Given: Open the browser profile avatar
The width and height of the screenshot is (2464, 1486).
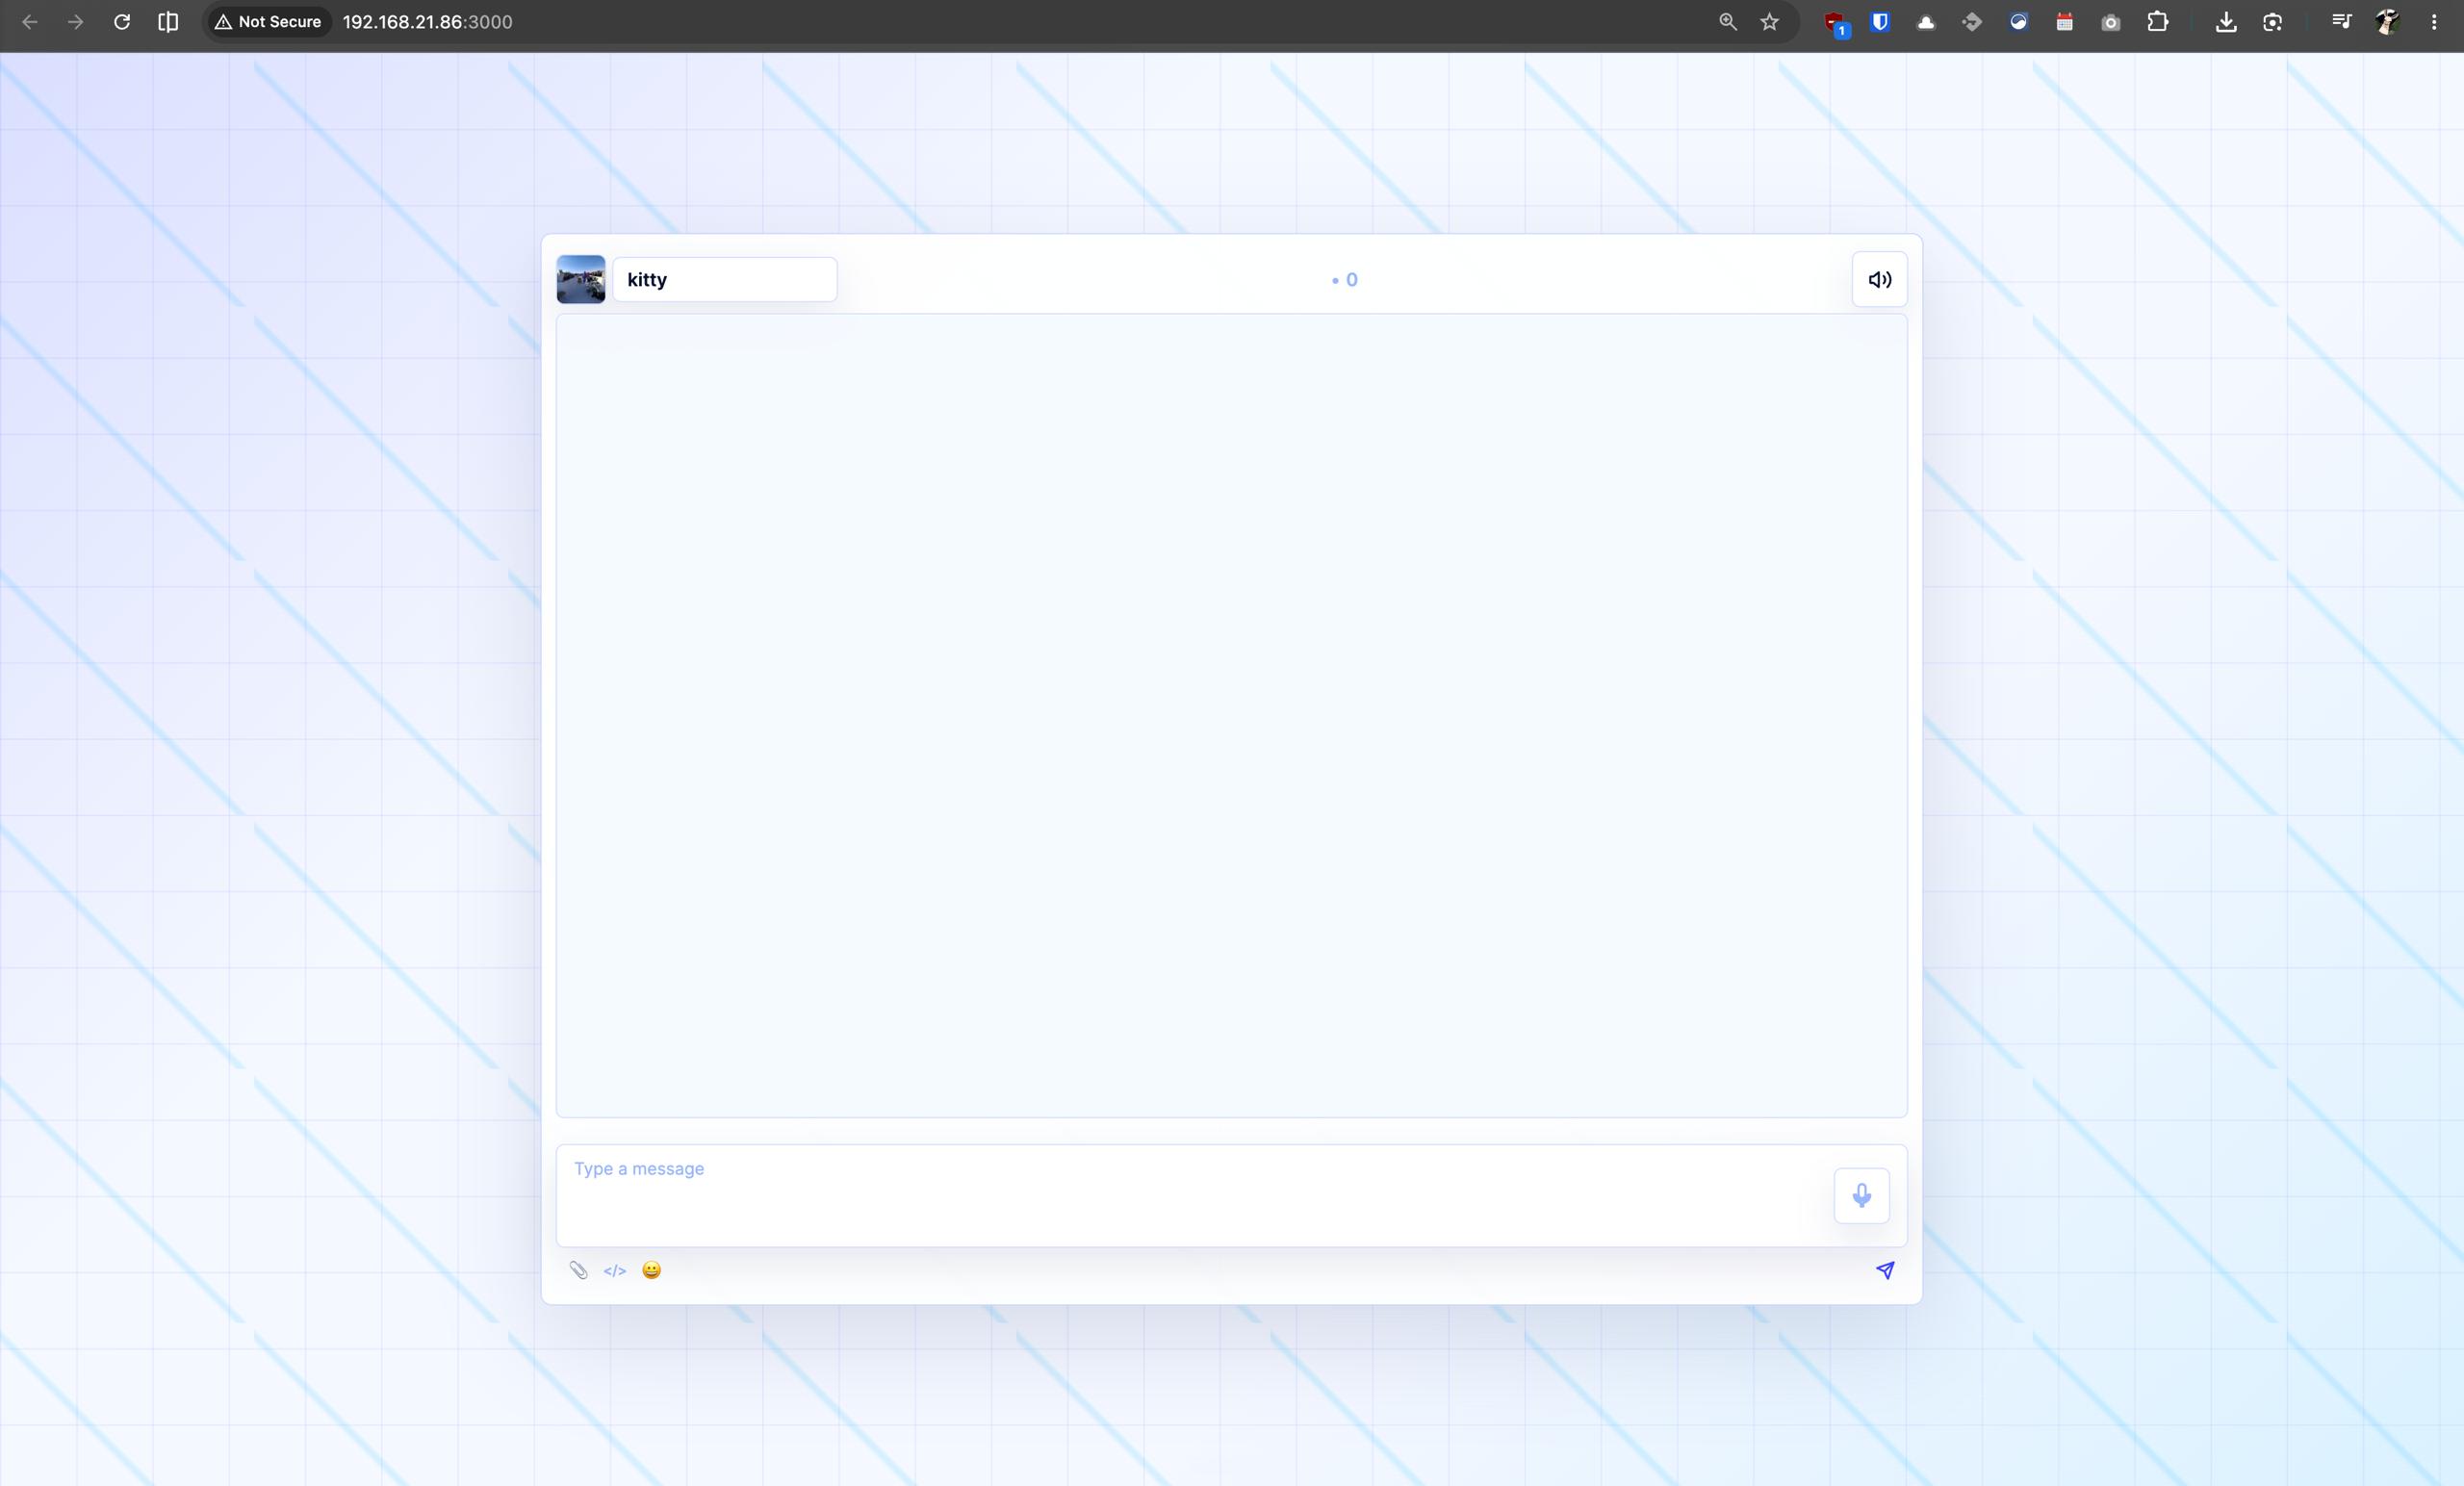Looking at the screenshot, I should (x=2387, y=22).
